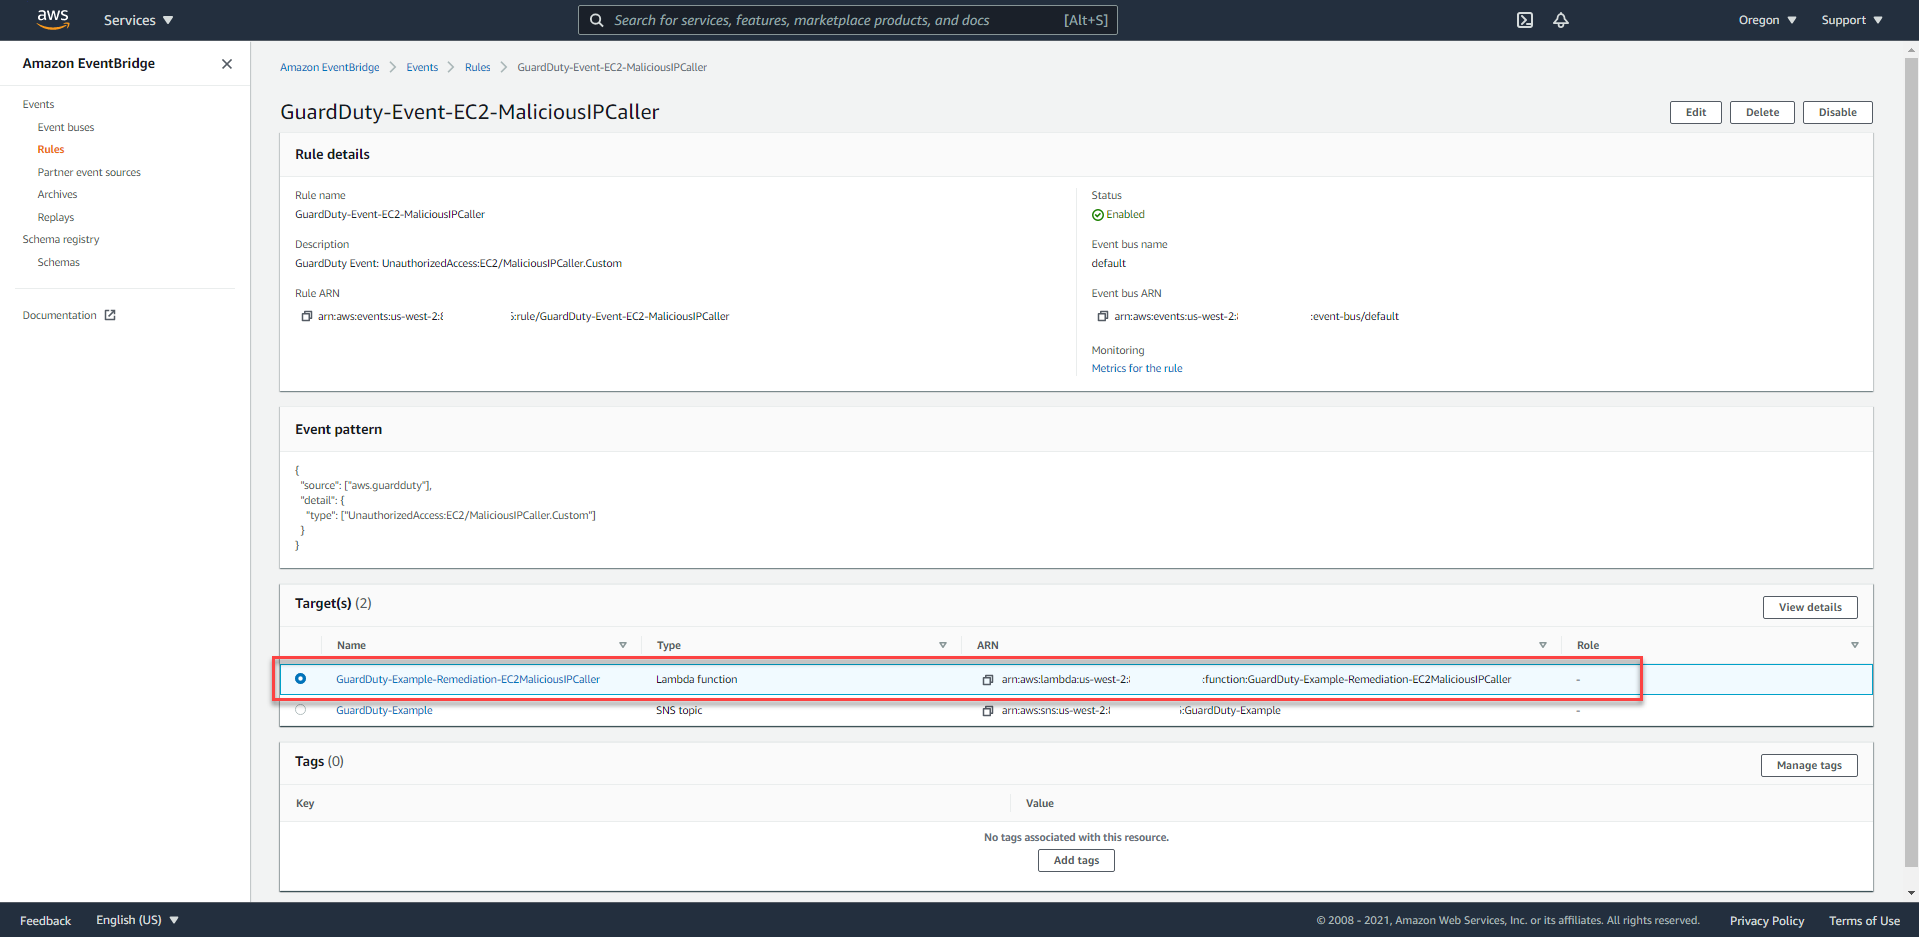Sort targets by ARN column arrow

click(x=1543, y=646)
